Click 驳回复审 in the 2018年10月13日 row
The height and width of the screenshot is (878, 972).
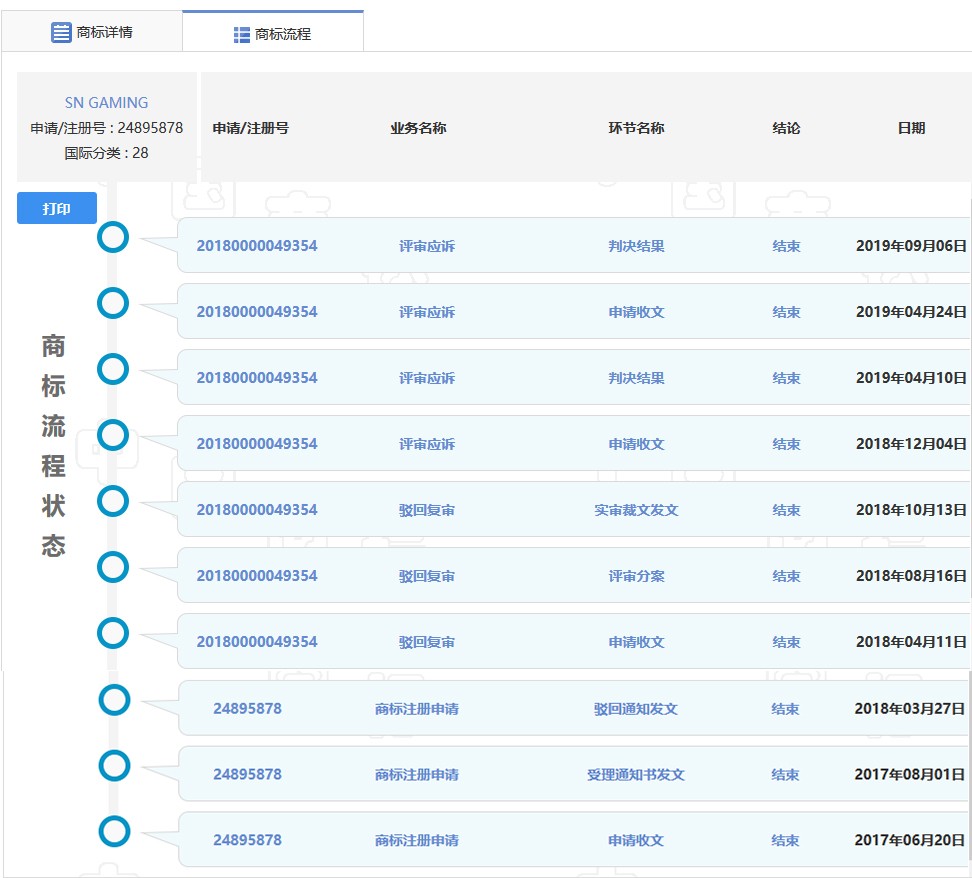[426, 510]
